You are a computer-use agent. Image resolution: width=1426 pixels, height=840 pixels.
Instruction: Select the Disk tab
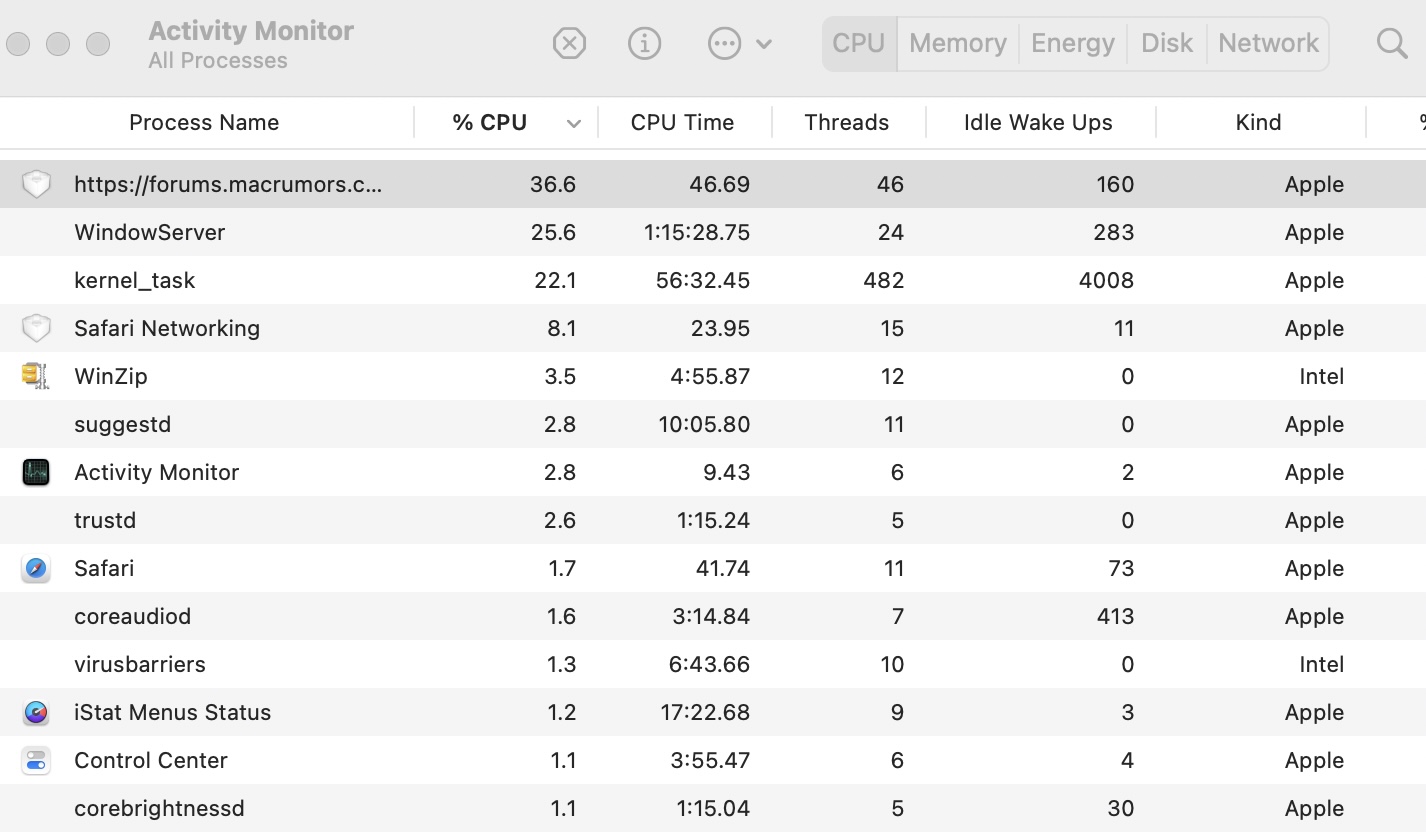pyautogui.click(x=1166, y=43)
